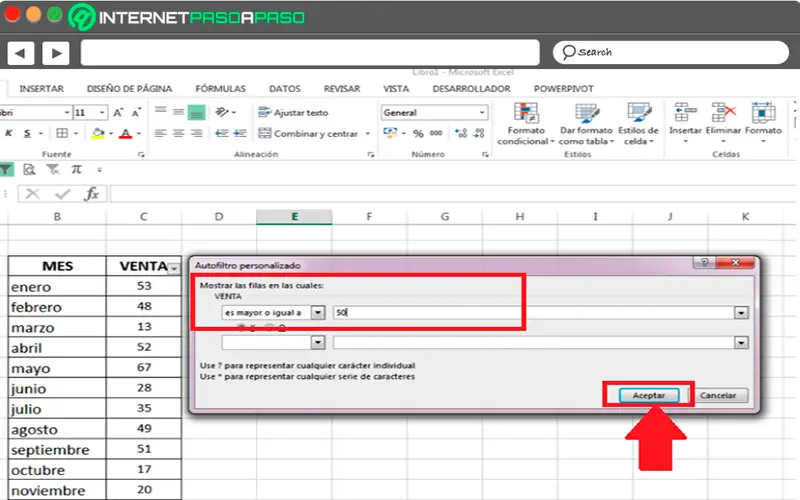Increase decimal places

point(461,133)
